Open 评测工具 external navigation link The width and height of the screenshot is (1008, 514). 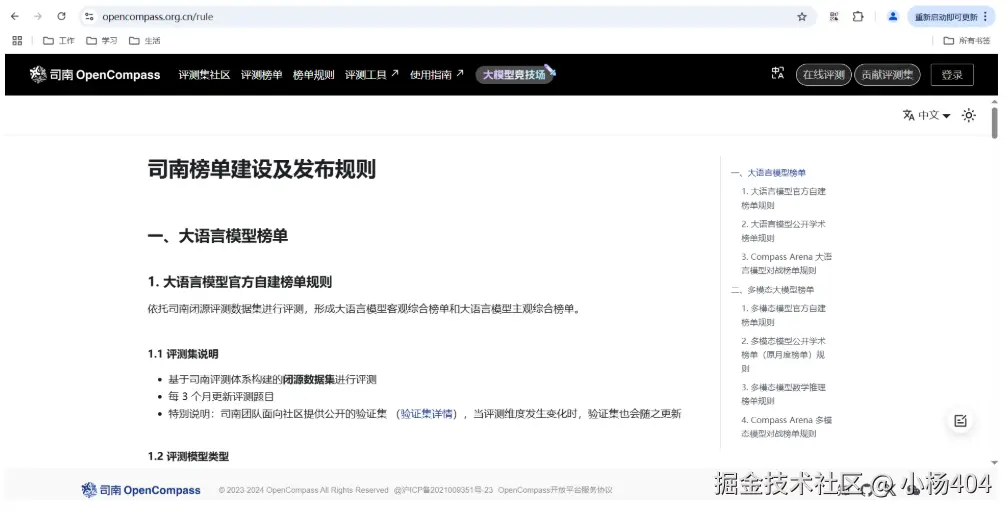pos(371,75)
